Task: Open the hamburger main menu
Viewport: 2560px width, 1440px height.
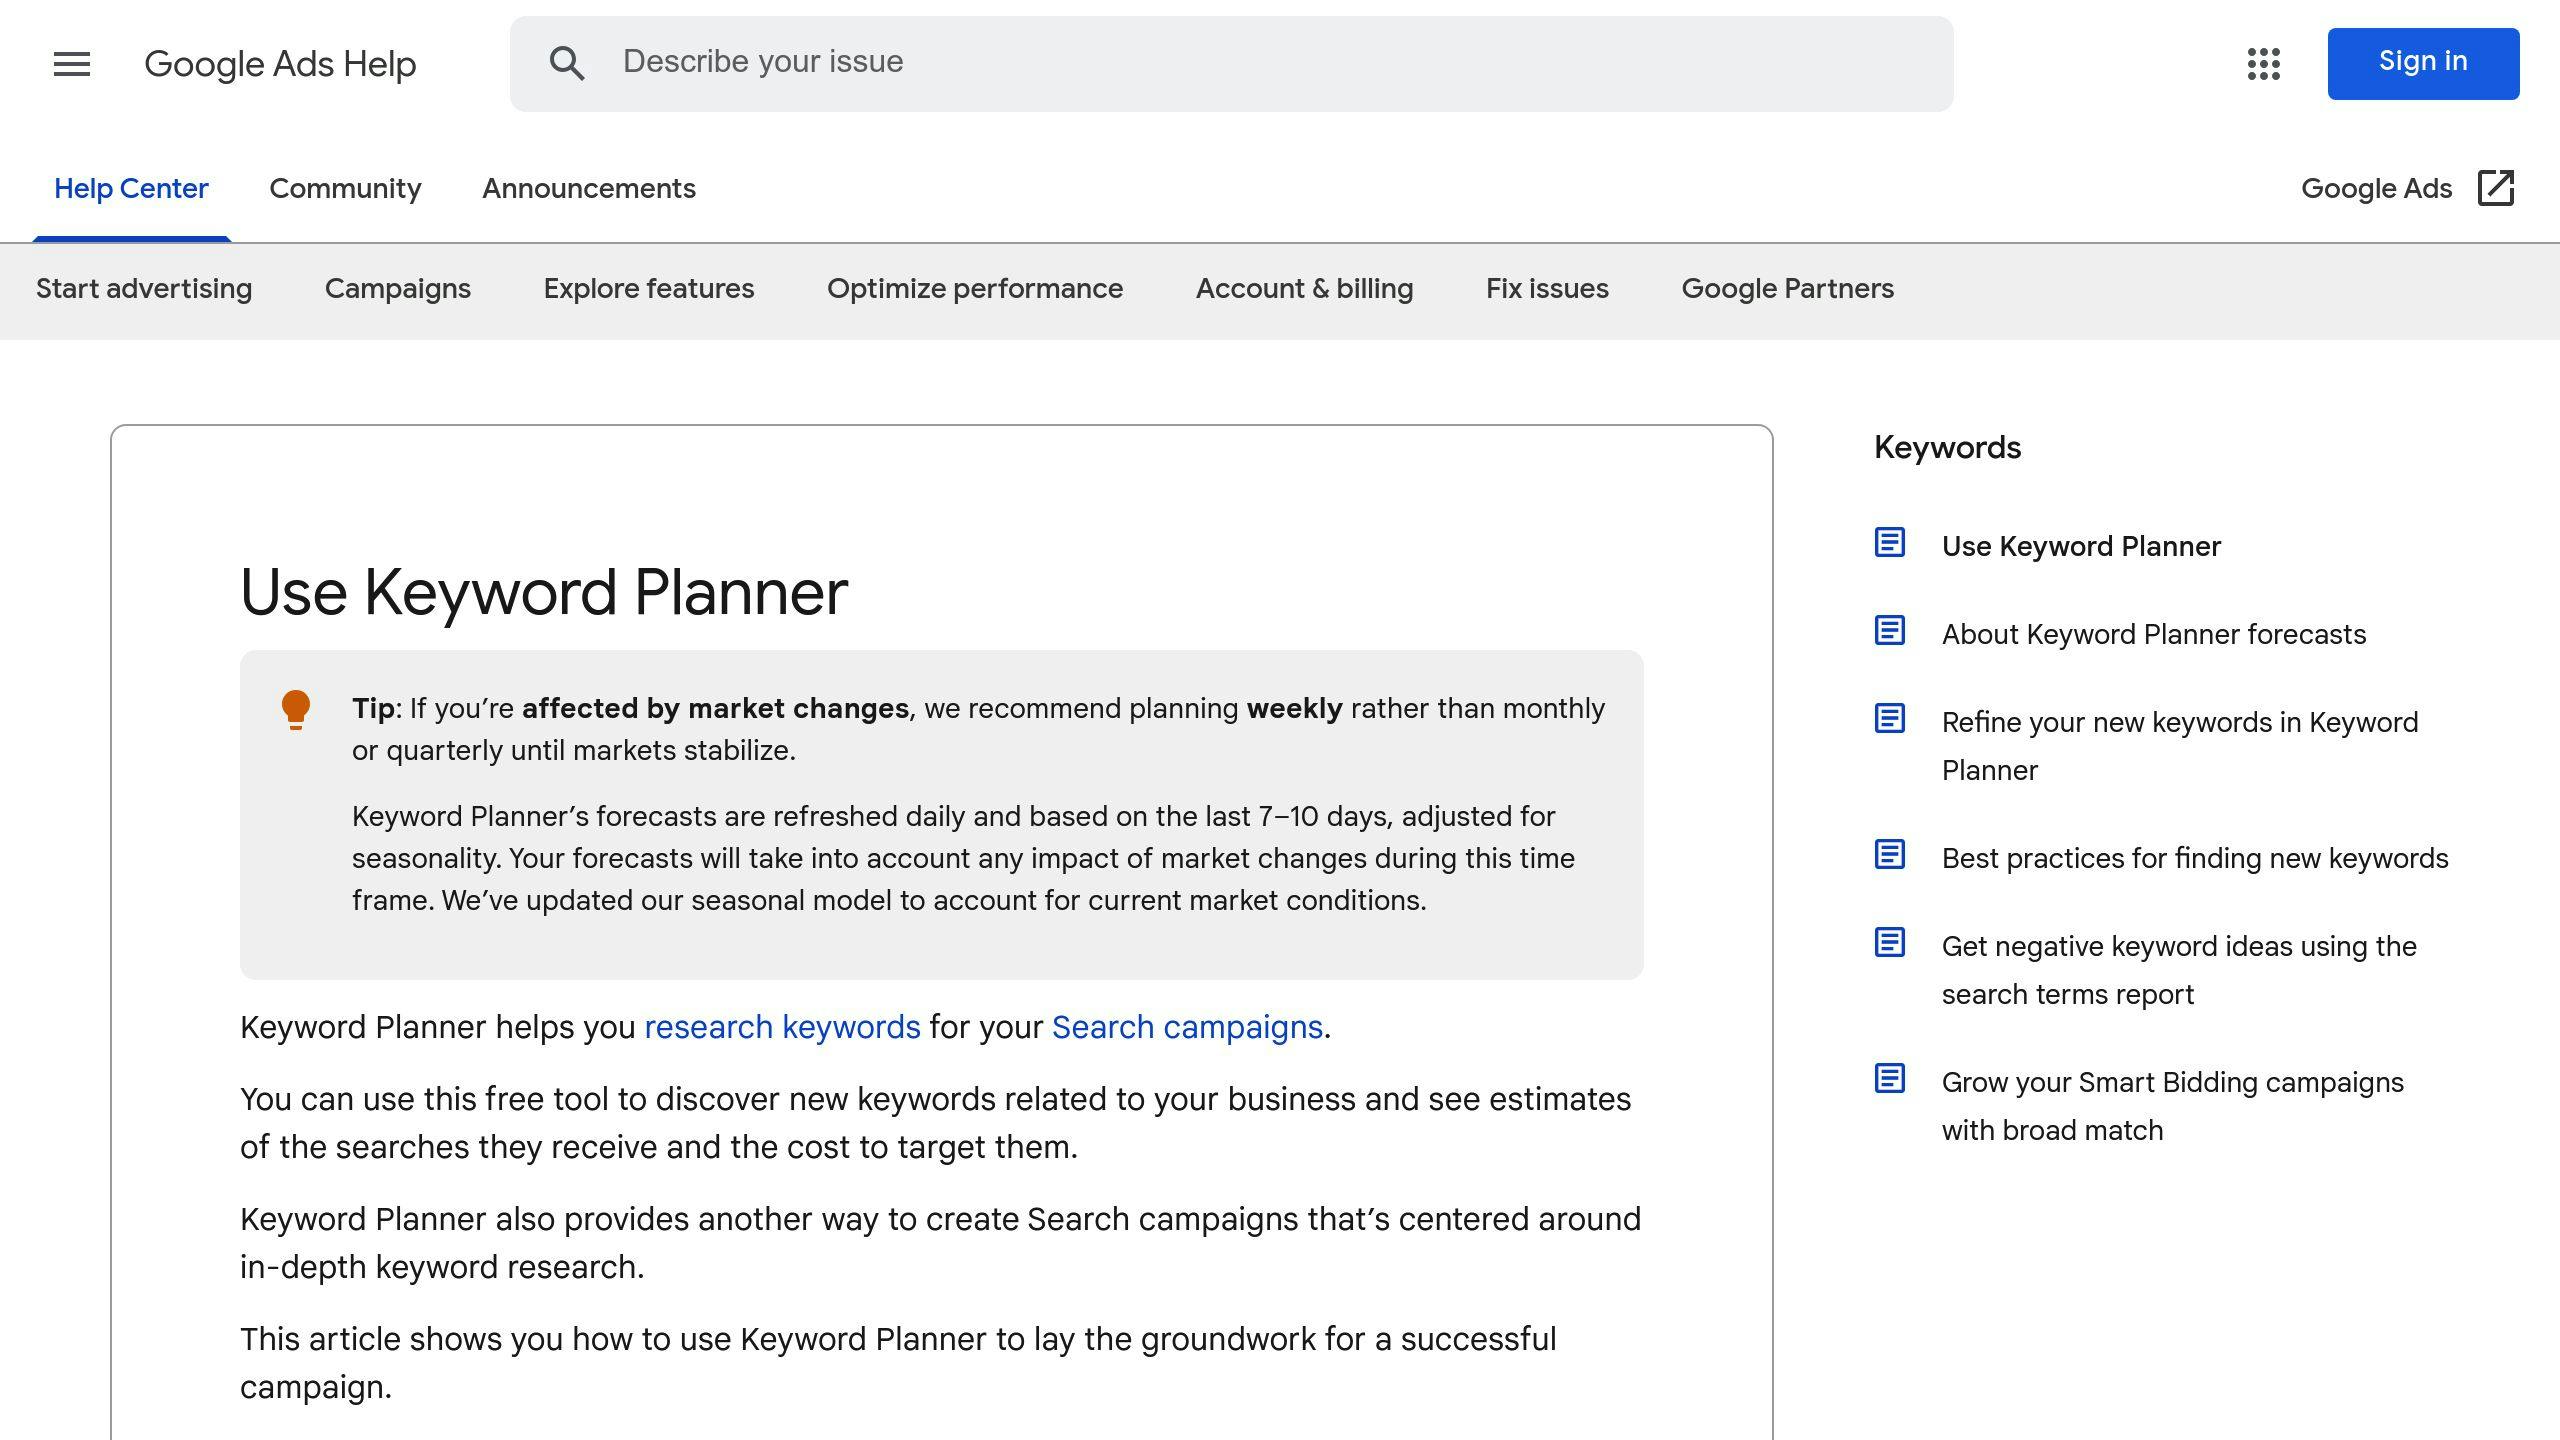Action: 72,64
